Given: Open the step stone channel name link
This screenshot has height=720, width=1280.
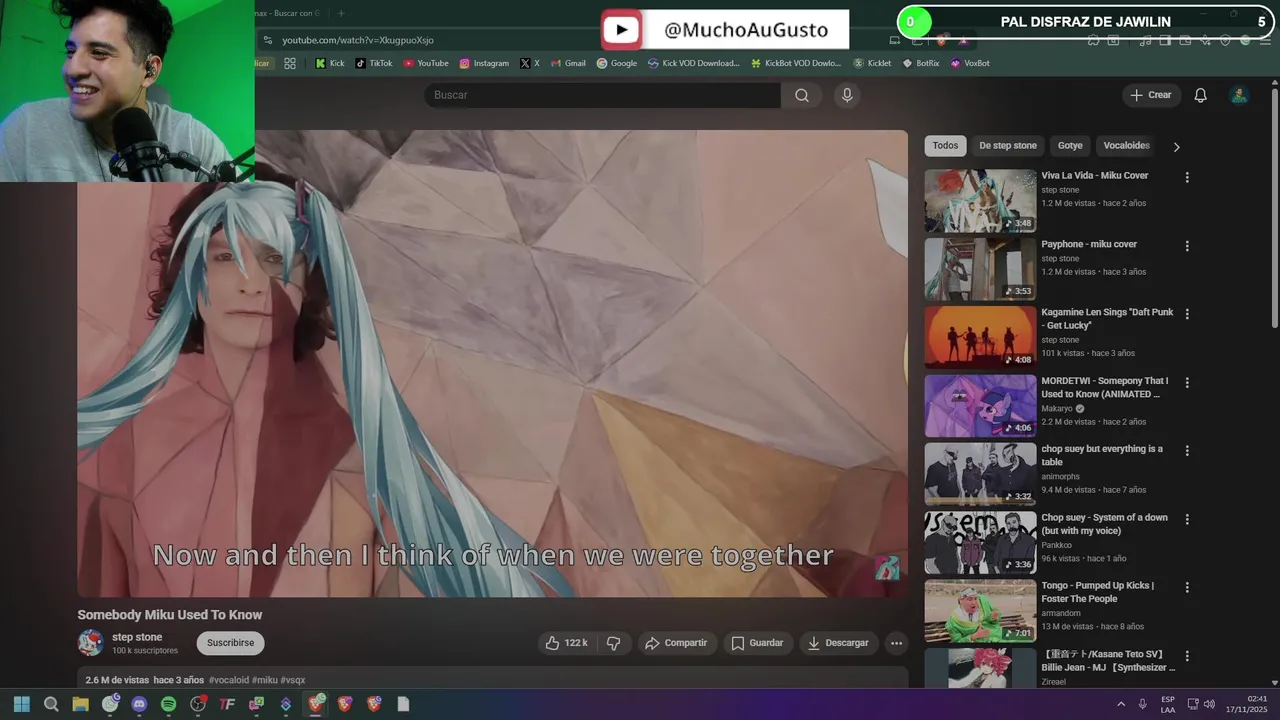Looking at the screenshot, I should [x=137, y=637].
